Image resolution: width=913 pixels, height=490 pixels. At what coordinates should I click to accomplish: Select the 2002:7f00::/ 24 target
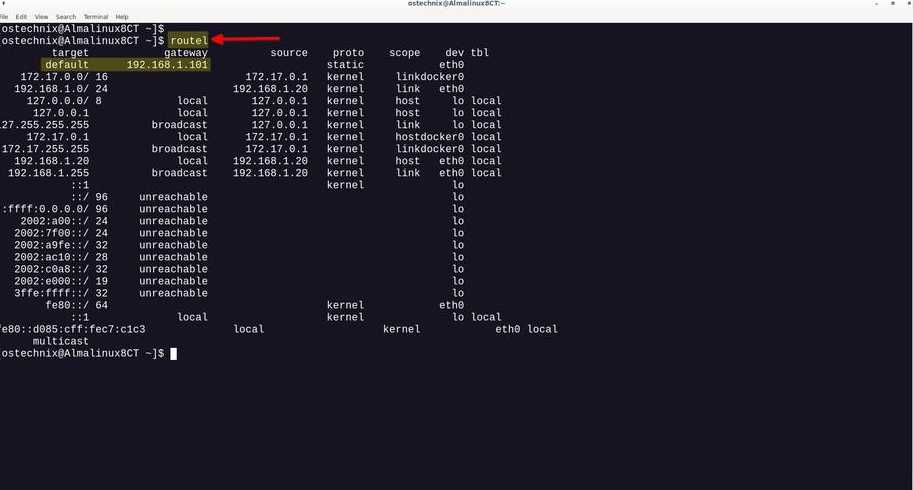(61, 233)
